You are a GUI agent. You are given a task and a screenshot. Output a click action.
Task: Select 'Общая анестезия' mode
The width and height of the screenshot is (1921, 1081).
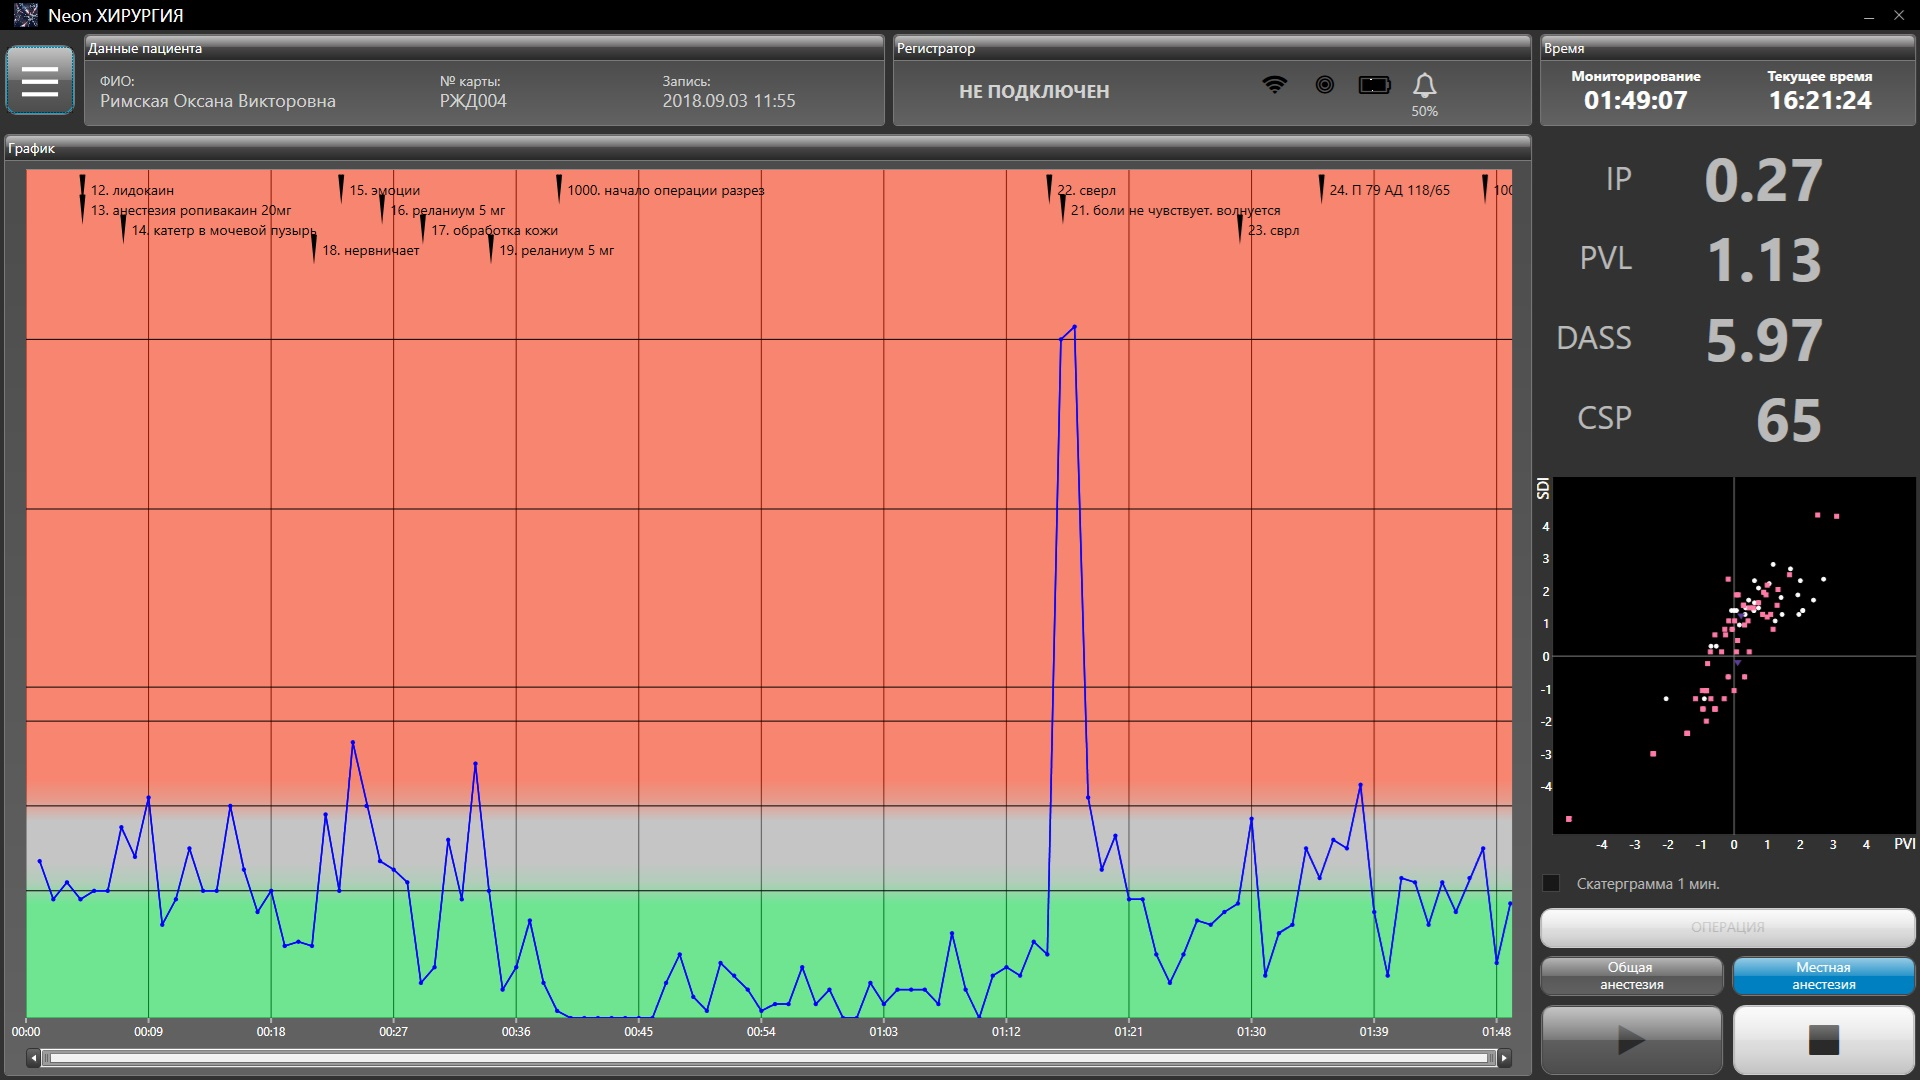click(1631, 976)
